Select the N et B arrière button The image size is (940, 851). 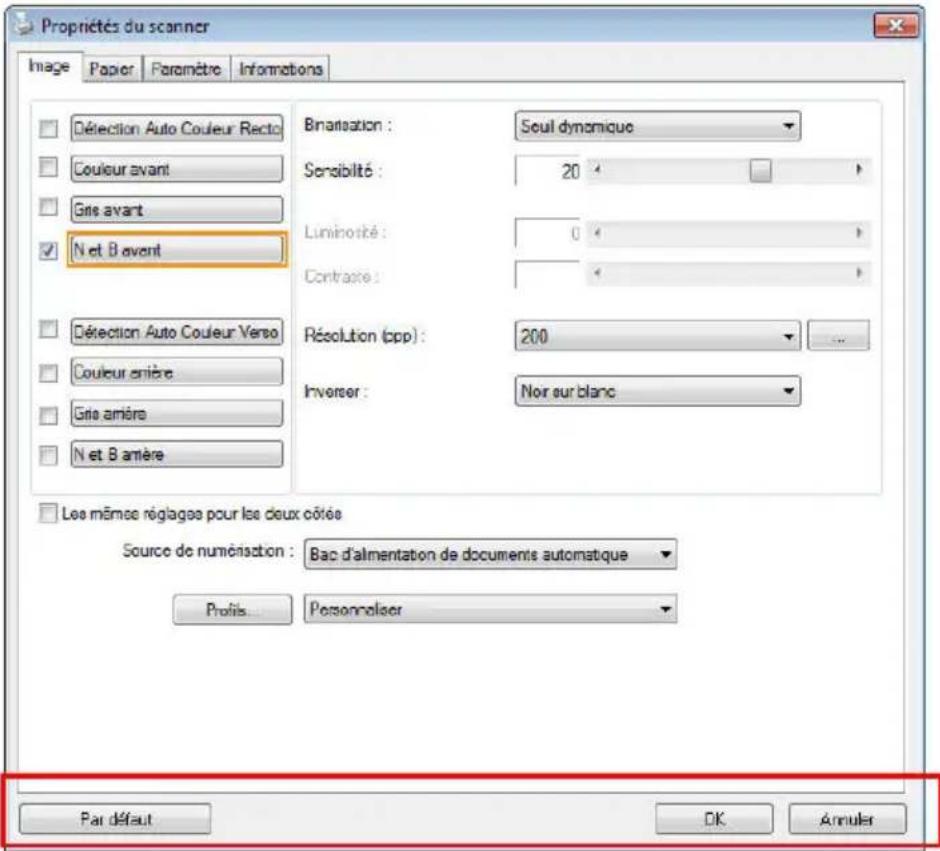click(177, 454)
